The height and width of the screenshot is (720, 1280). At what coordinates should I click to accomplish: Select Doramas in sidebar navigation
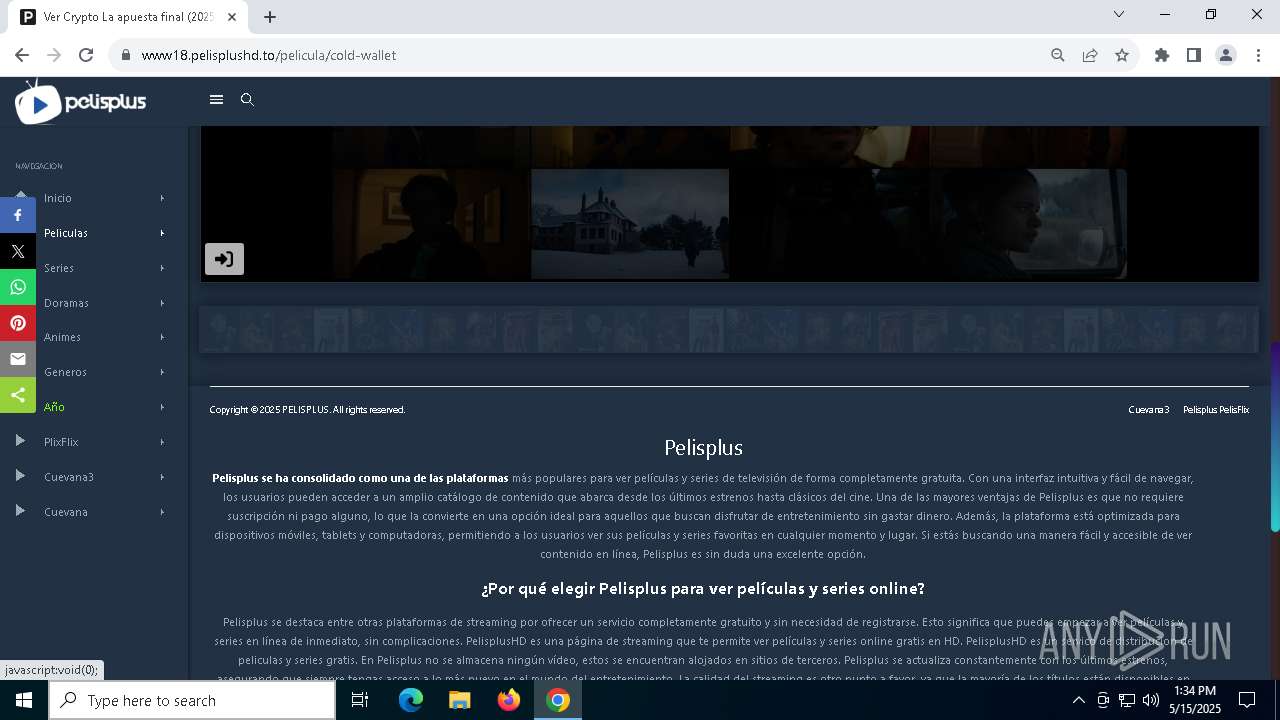tap(66, 303)
